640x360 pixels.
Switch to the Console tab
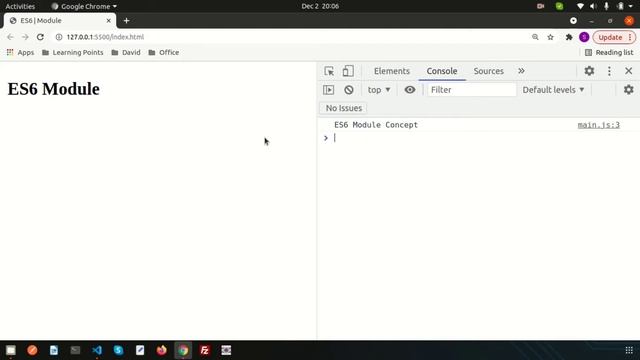pos(442,71)
